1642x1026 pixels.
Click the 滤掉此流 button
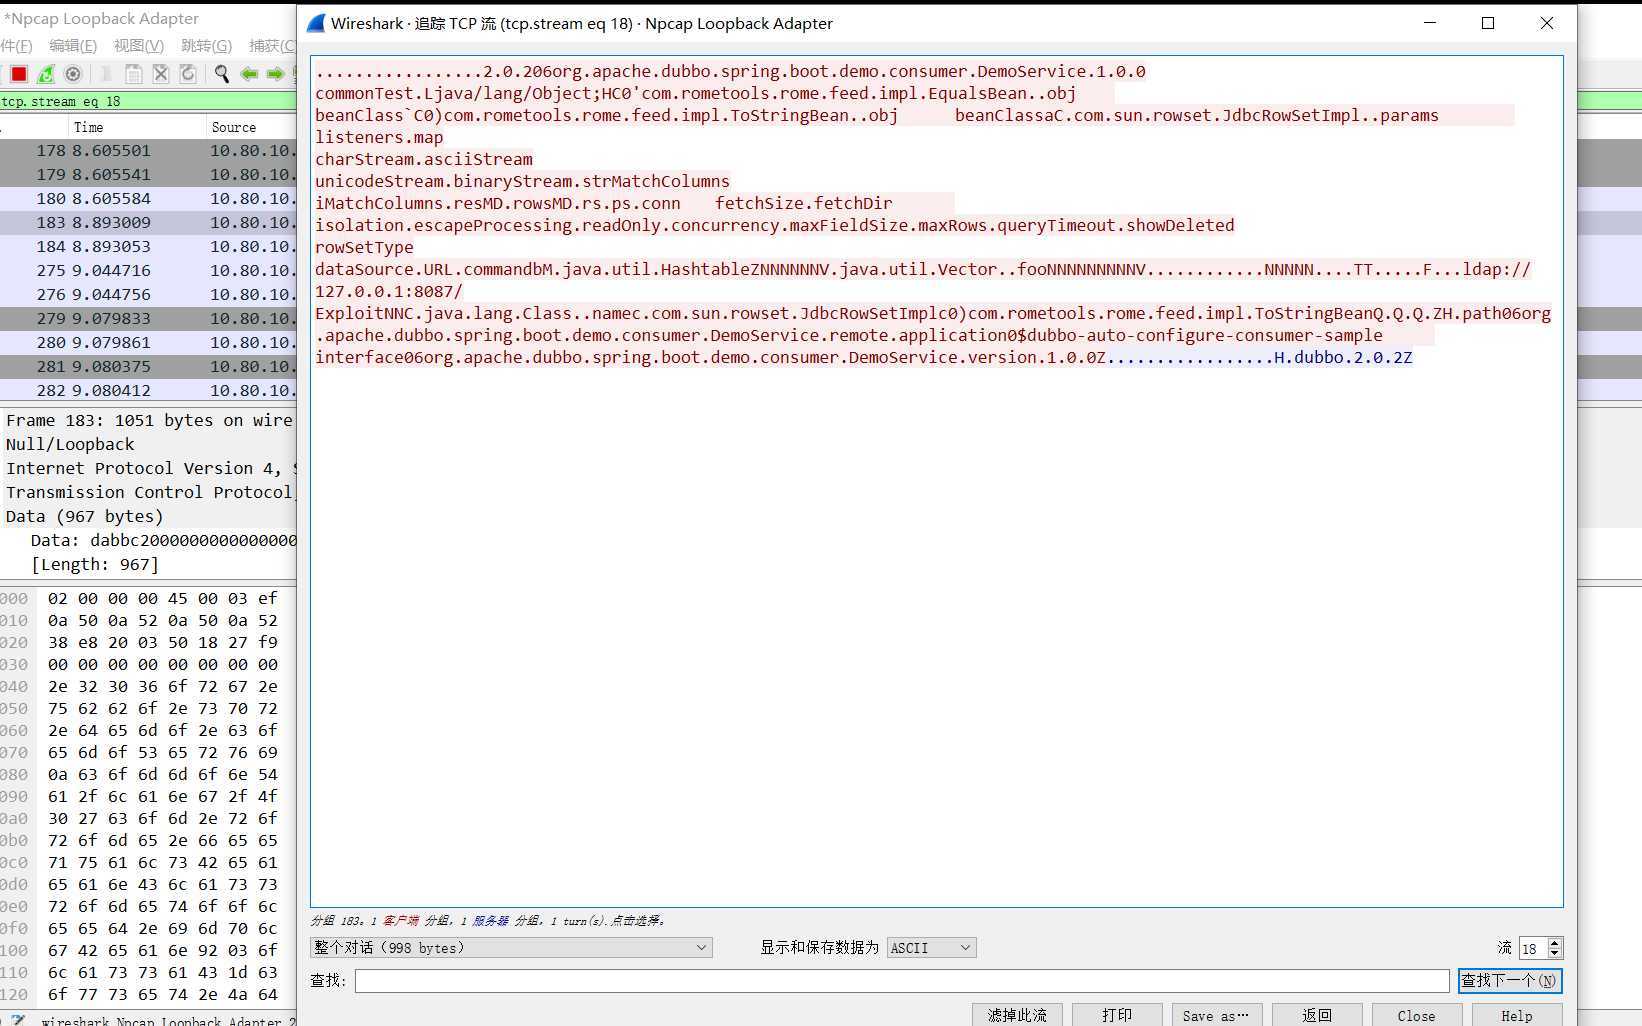point(1017,1015)
